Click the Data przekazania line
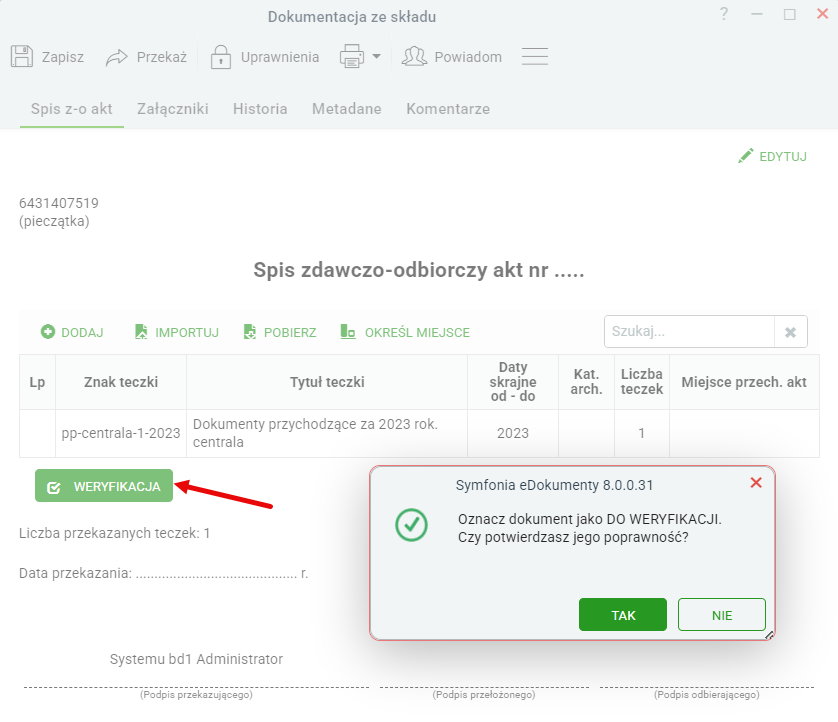 (x=164, y=573)
